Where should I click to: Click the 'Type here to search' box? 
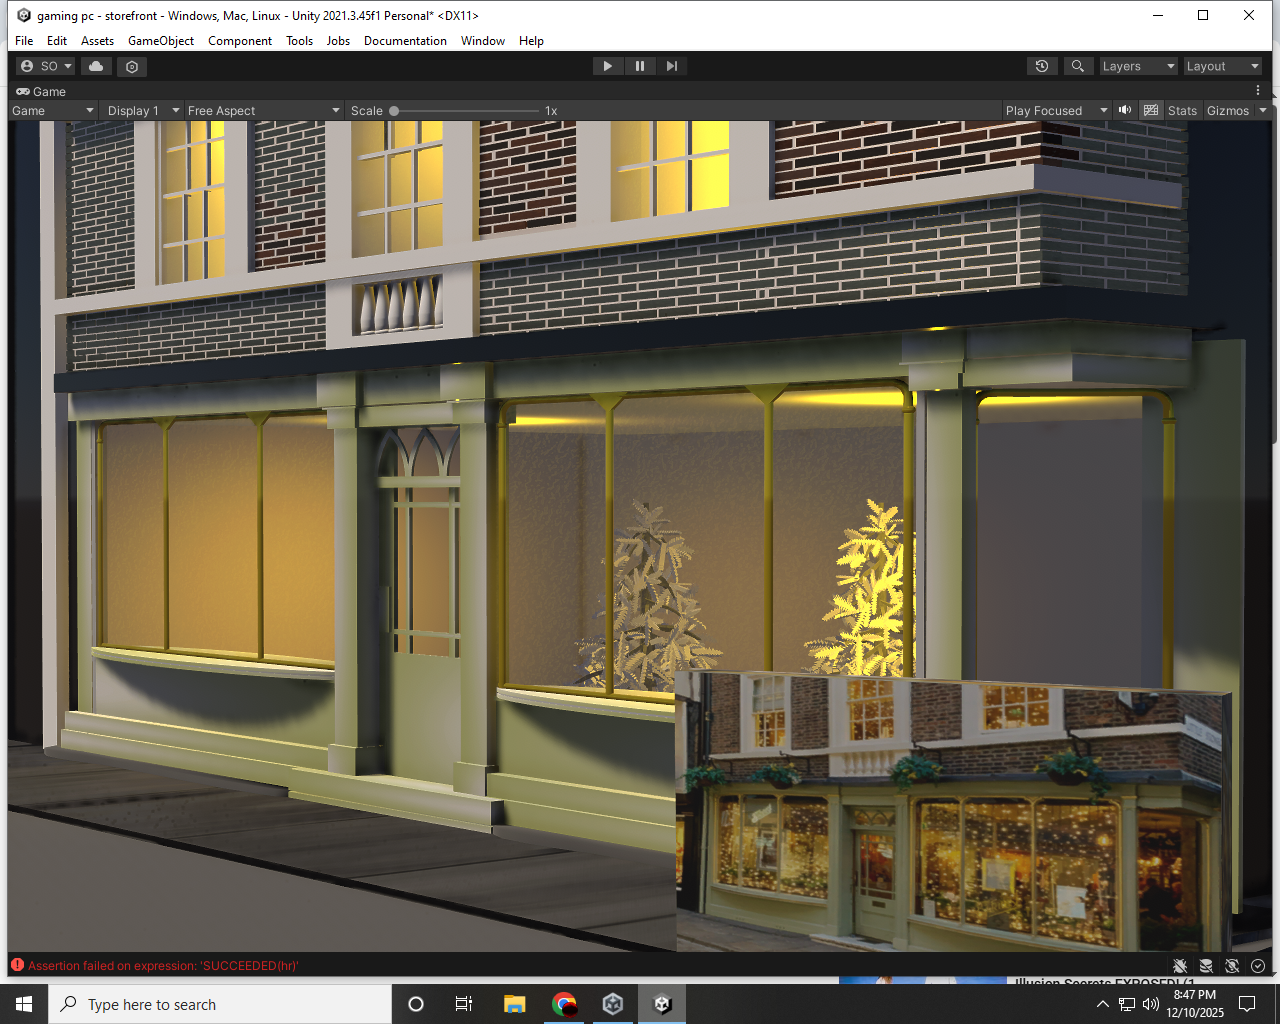click(220, 1004)
